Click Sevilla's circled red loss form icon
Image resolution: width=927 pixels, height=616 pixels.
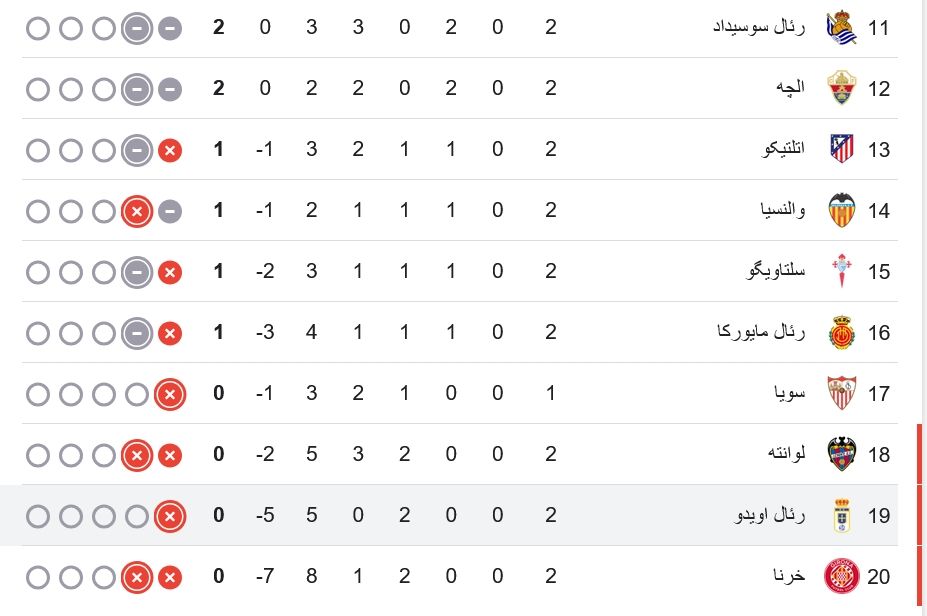[x=170, y=394]
